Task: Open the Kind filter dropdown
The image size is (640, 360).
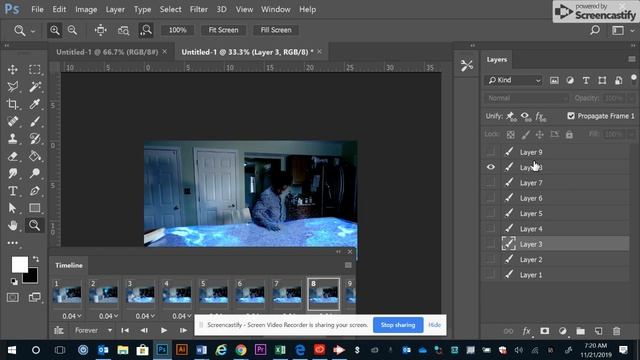Action: [514, 80]
